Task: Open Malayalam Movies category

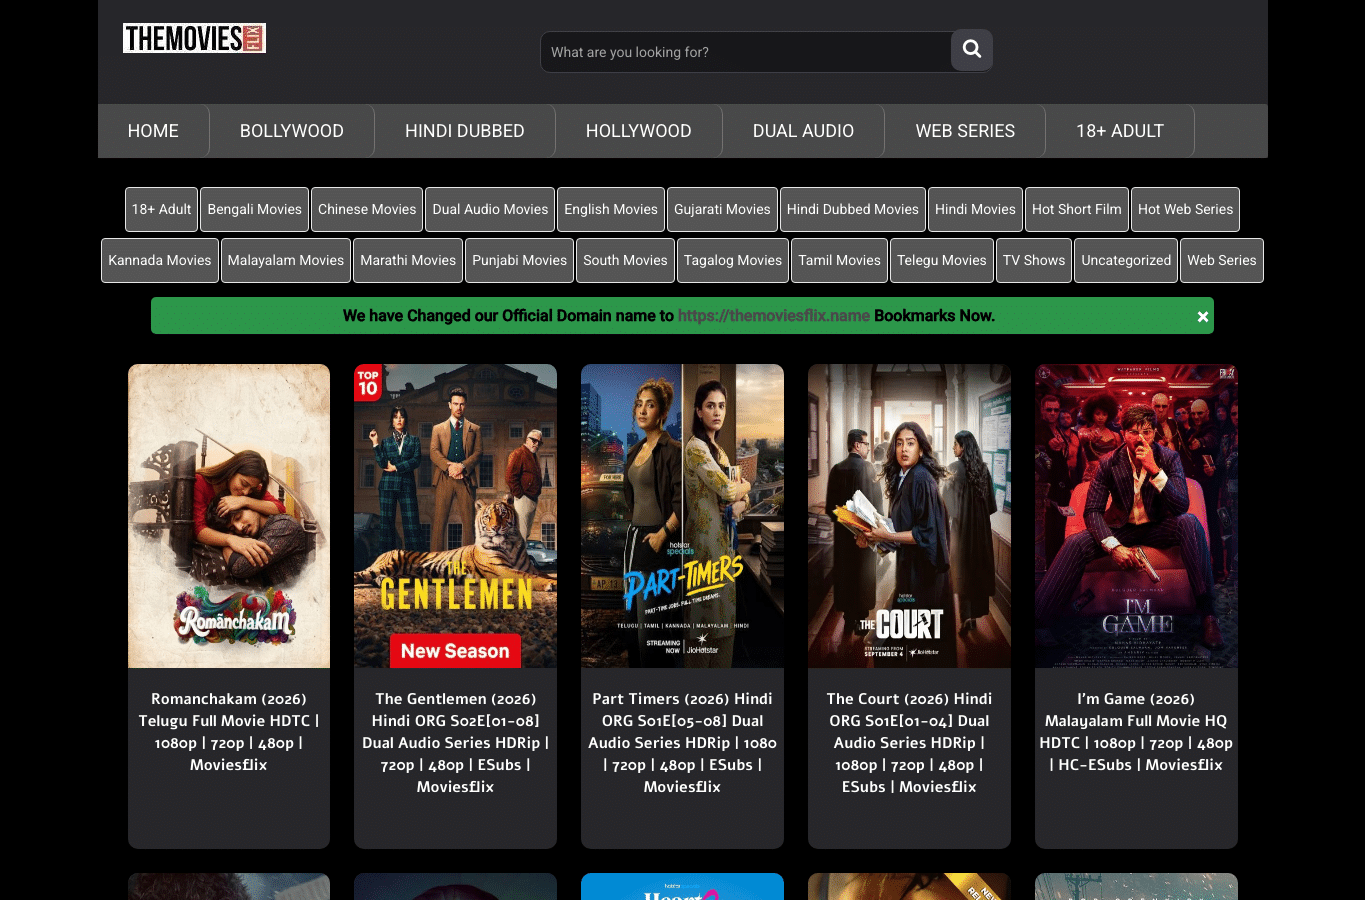Action: pos(286,260)
